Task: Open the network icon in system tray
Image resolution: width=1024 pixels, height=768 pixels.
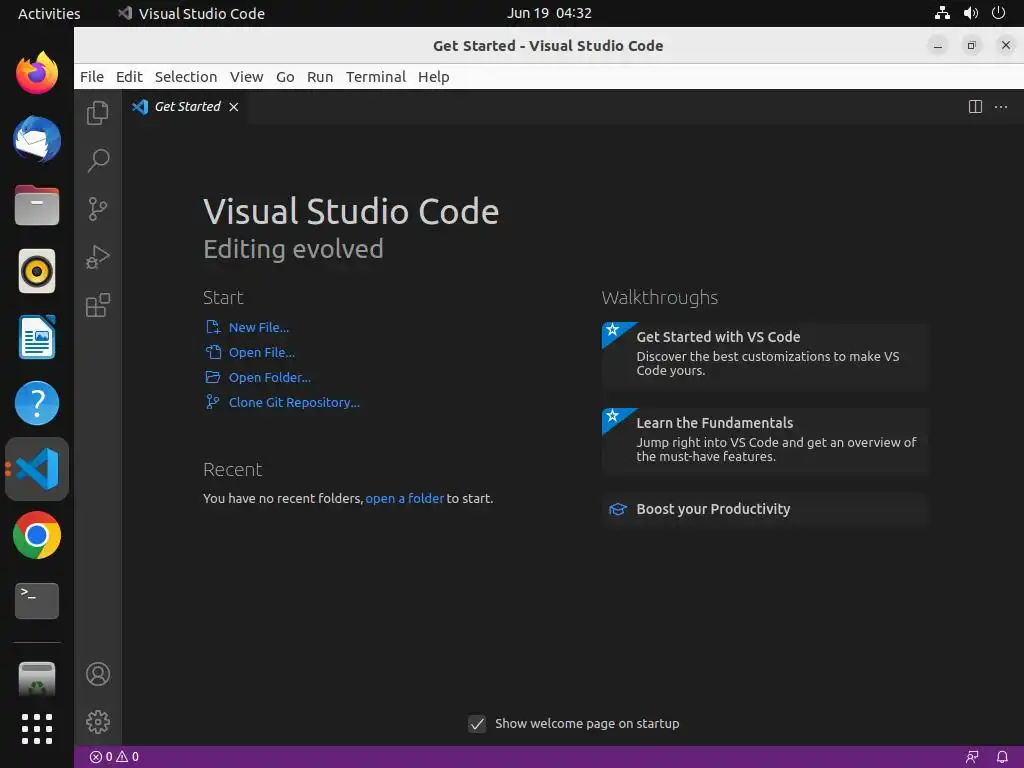Action: point(942,13)
